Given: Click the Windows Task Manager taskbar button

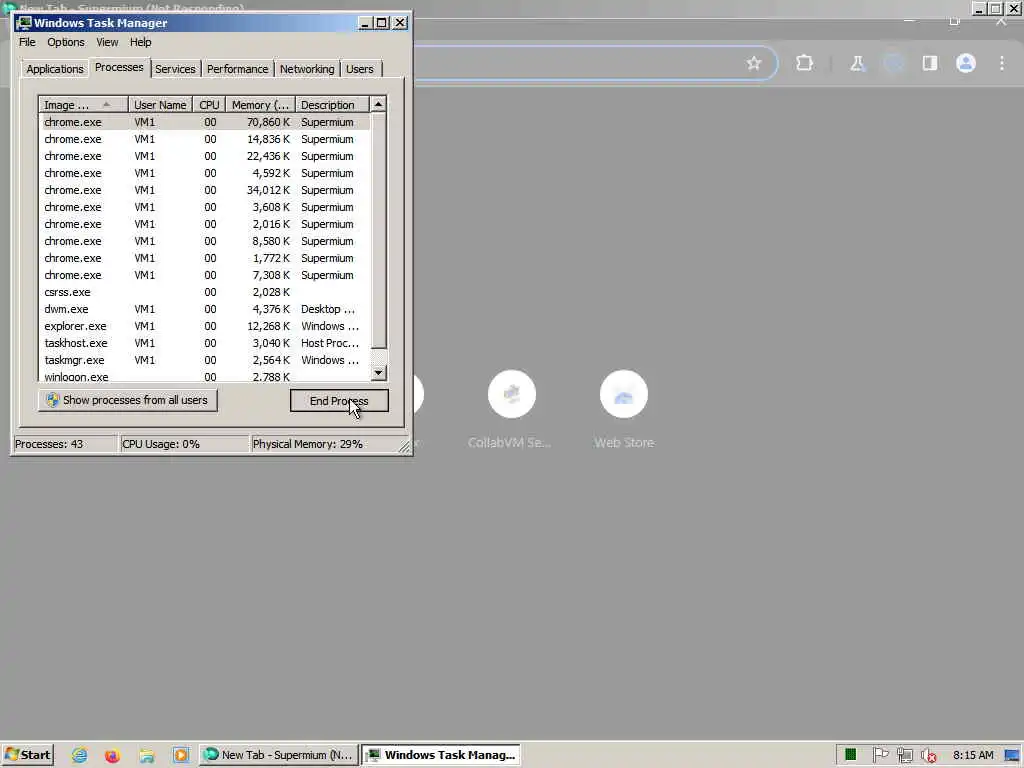Looking at the screenshot, I should click(x=441, y=755).
